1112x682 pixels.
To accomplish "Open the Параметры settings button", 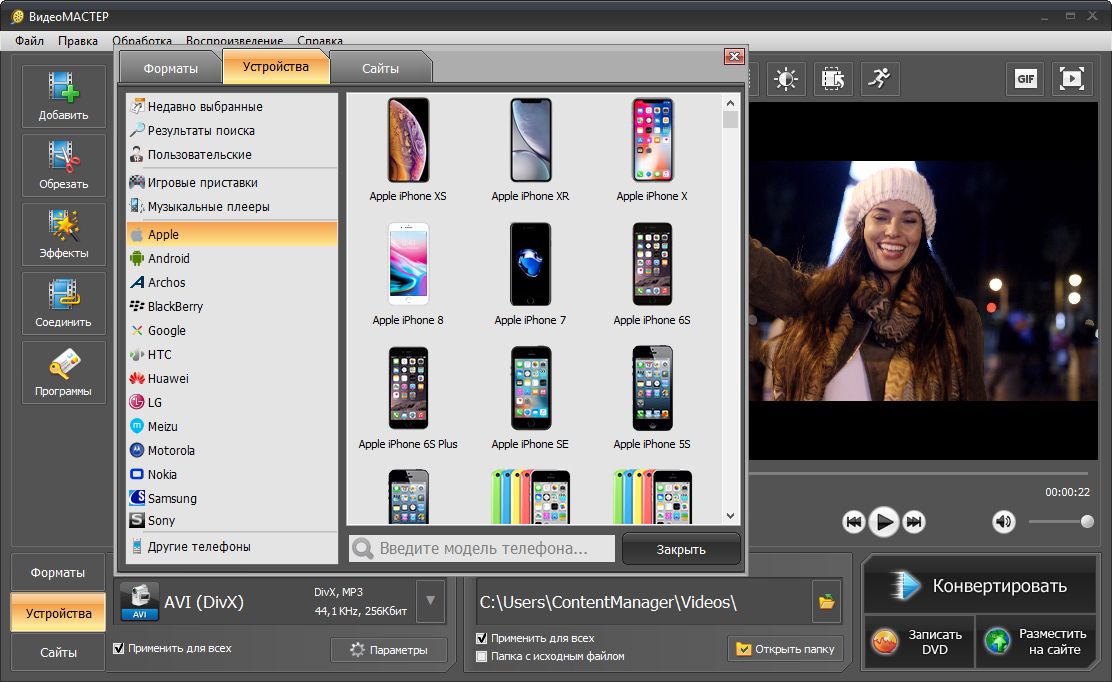I will 389,649.
